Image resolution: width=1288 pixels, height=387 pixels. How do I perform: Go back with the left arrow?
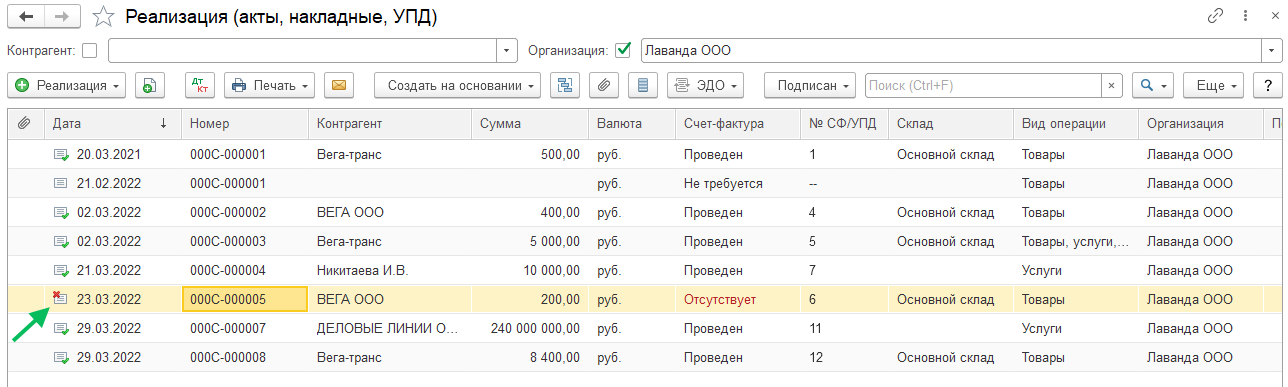(x=25, y=17)
